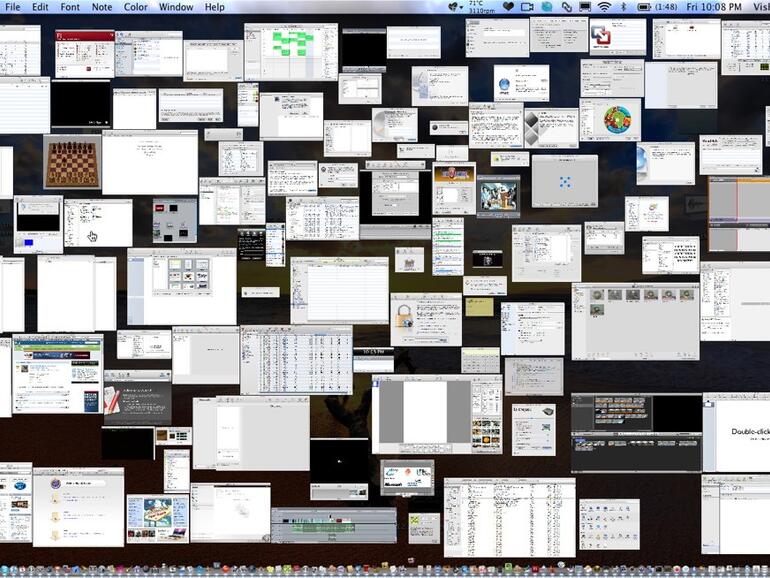Select the Chess game window thumbnail
The image size is (770, 578).
(72, 162)
